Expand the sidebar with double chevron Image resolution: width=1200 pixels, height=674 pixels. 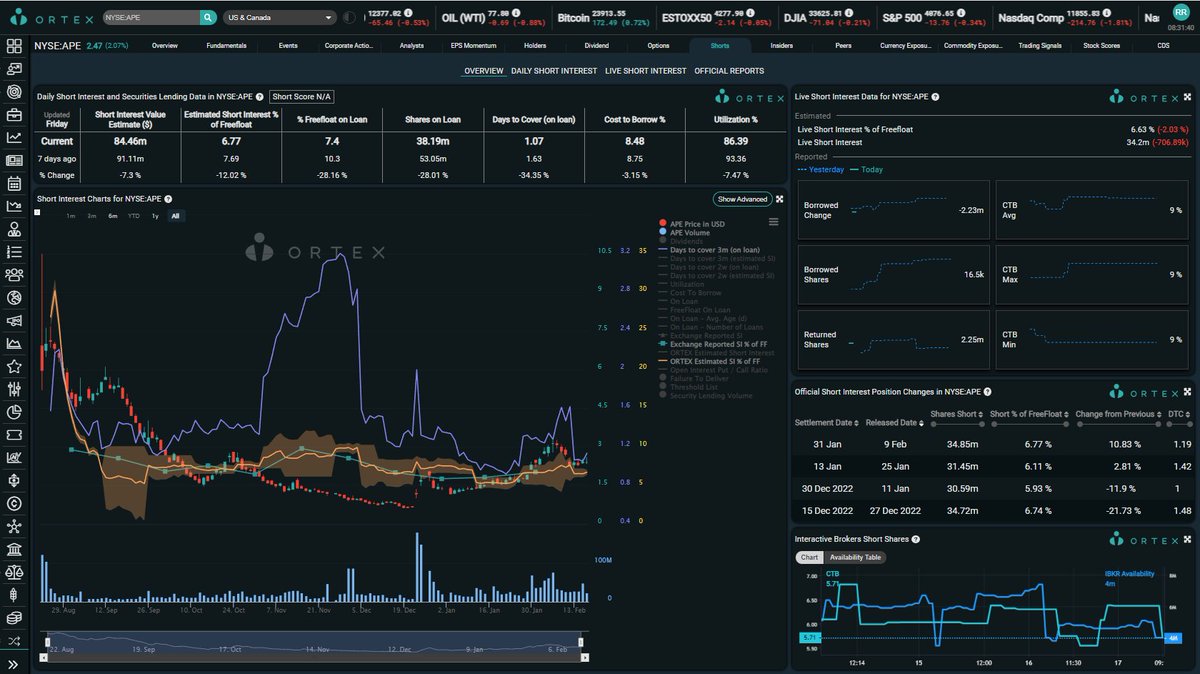pyautogui.click(x=14, y=664)
